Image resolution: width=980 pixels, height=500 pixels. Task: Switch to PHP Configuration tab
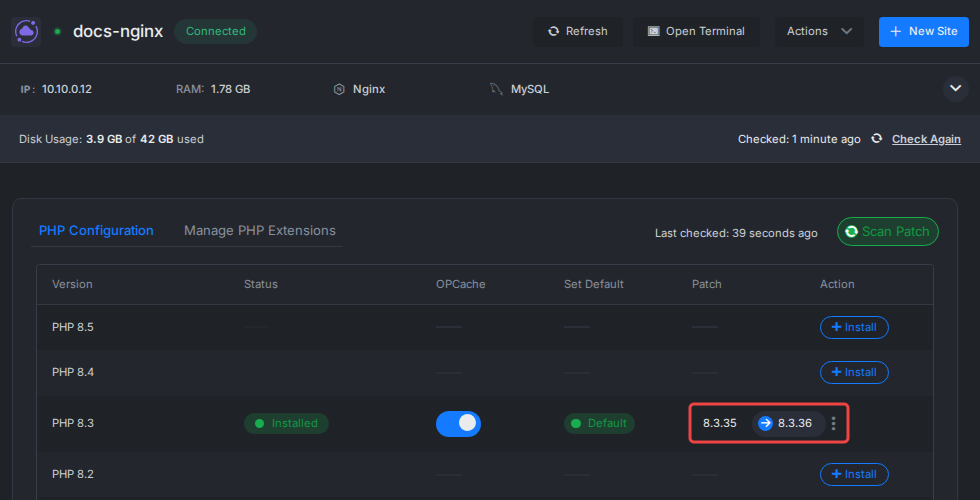[96, 231]
